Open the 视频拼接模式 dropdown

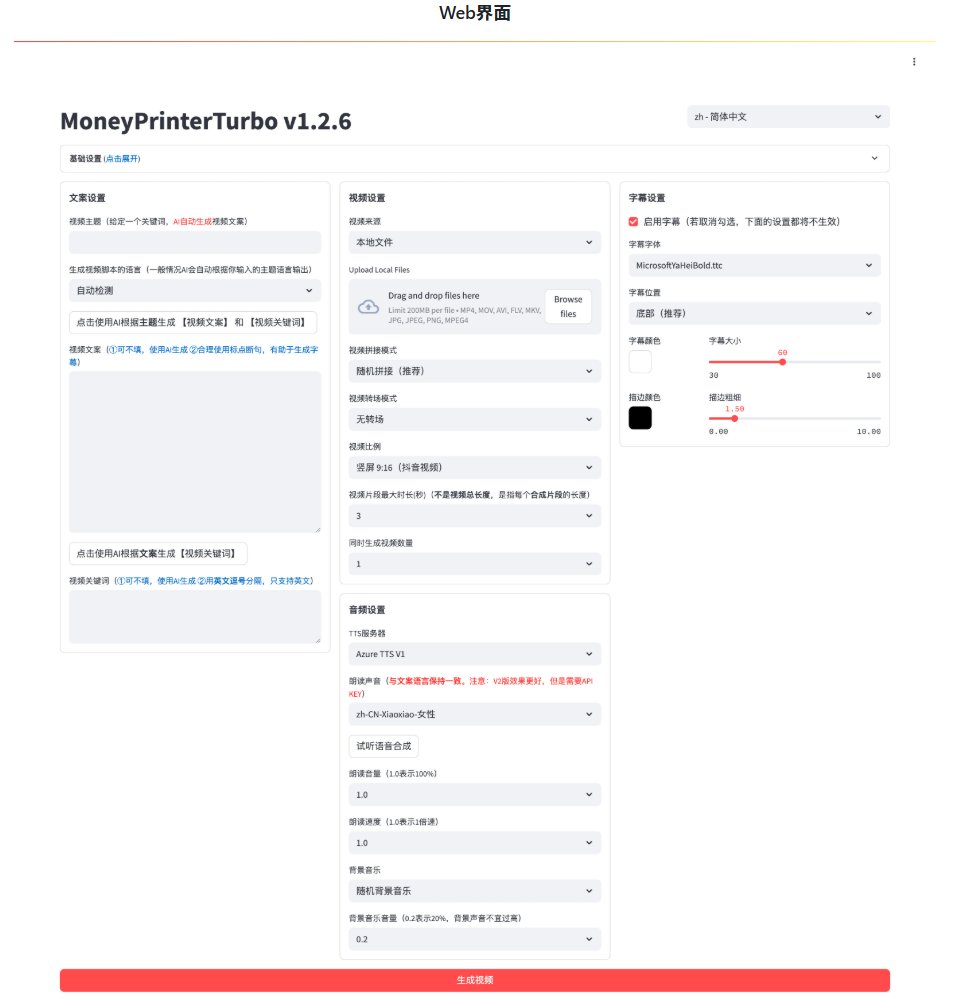474,371
